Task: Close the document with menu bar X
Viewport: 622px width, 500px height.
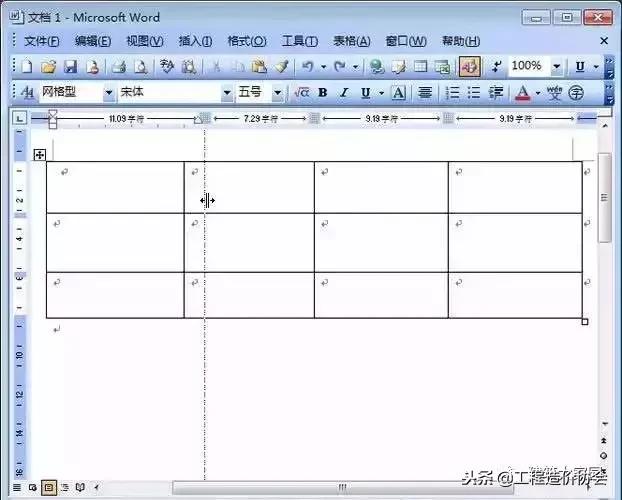Action: [604, 41]
